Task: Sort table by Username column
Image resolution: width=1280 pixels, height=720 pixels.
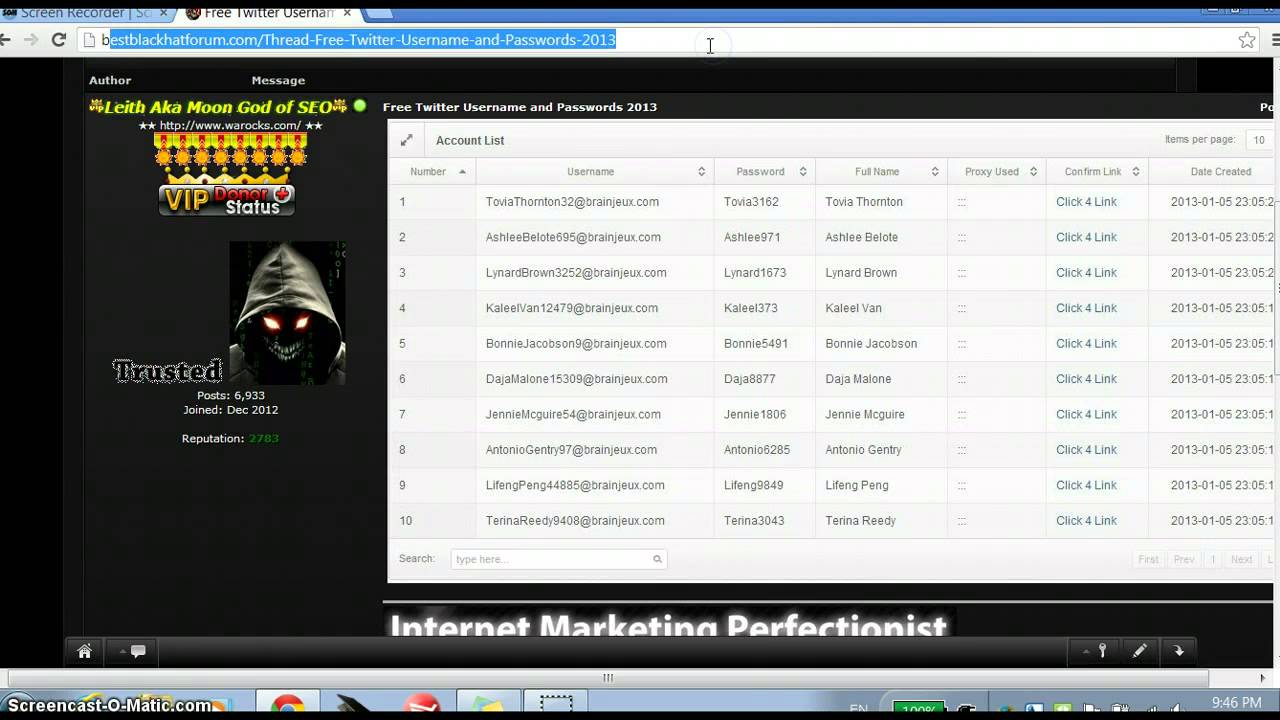Action: (595, 172)
